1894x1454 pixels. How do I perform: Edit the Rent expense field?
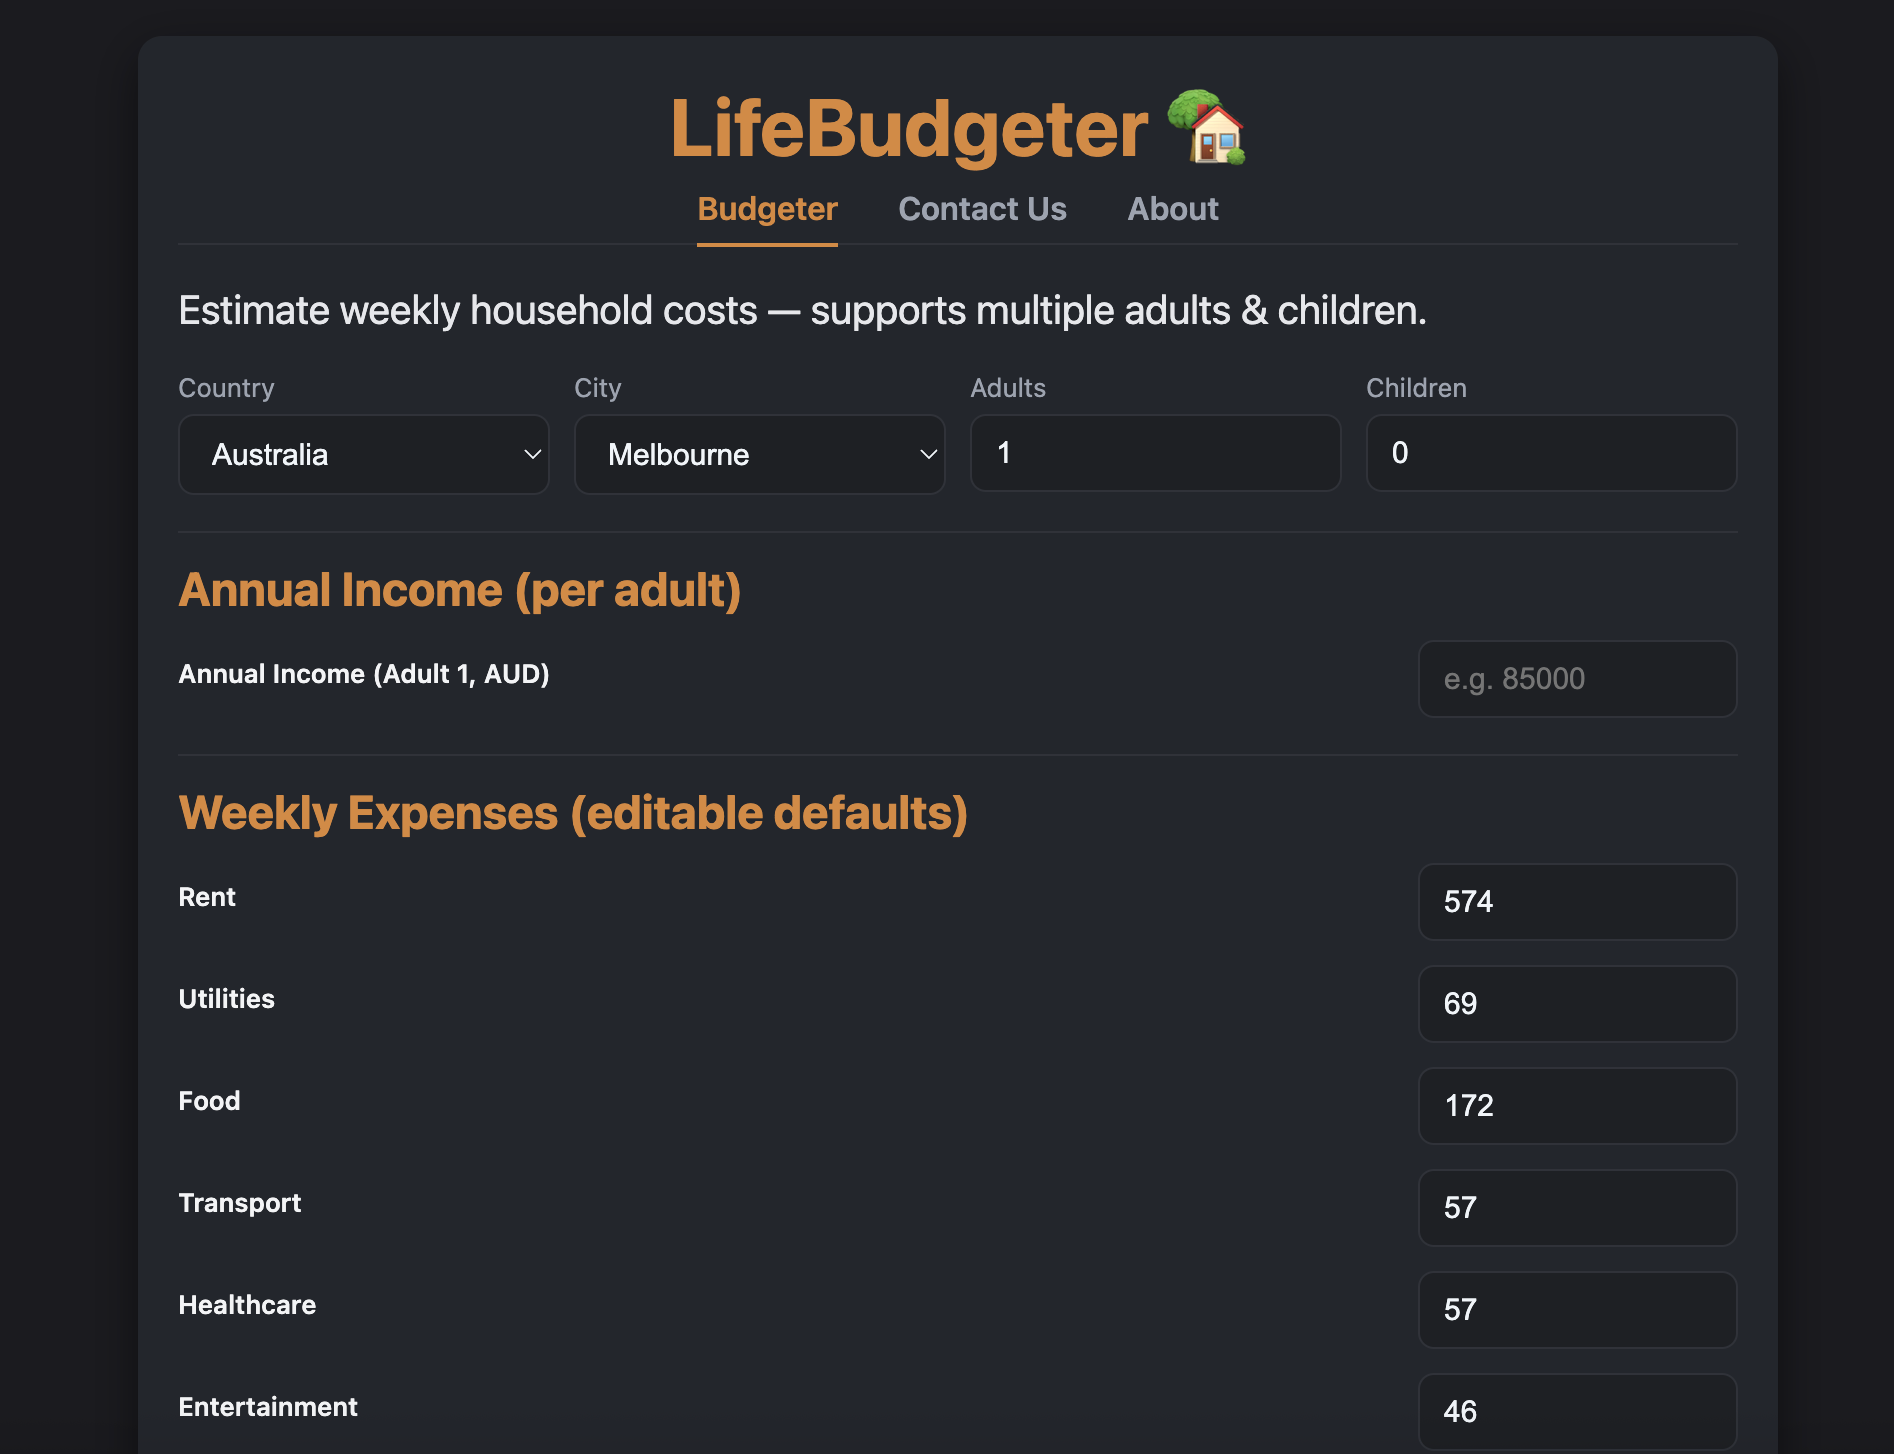[x=1577, y=902]
